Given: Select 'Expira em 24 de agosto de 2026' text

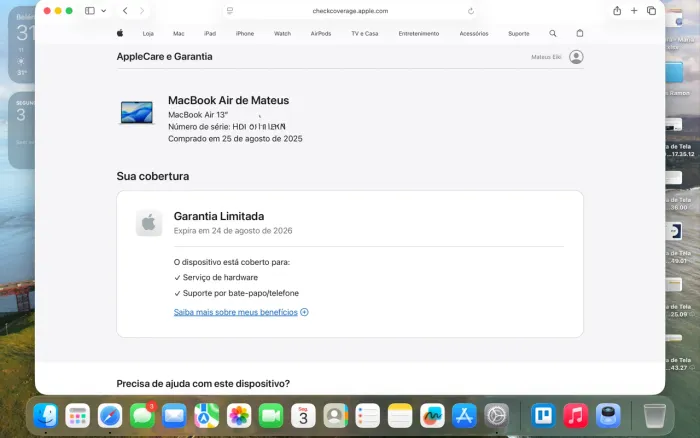Looking at the screenshot, I should coord(233,231).
